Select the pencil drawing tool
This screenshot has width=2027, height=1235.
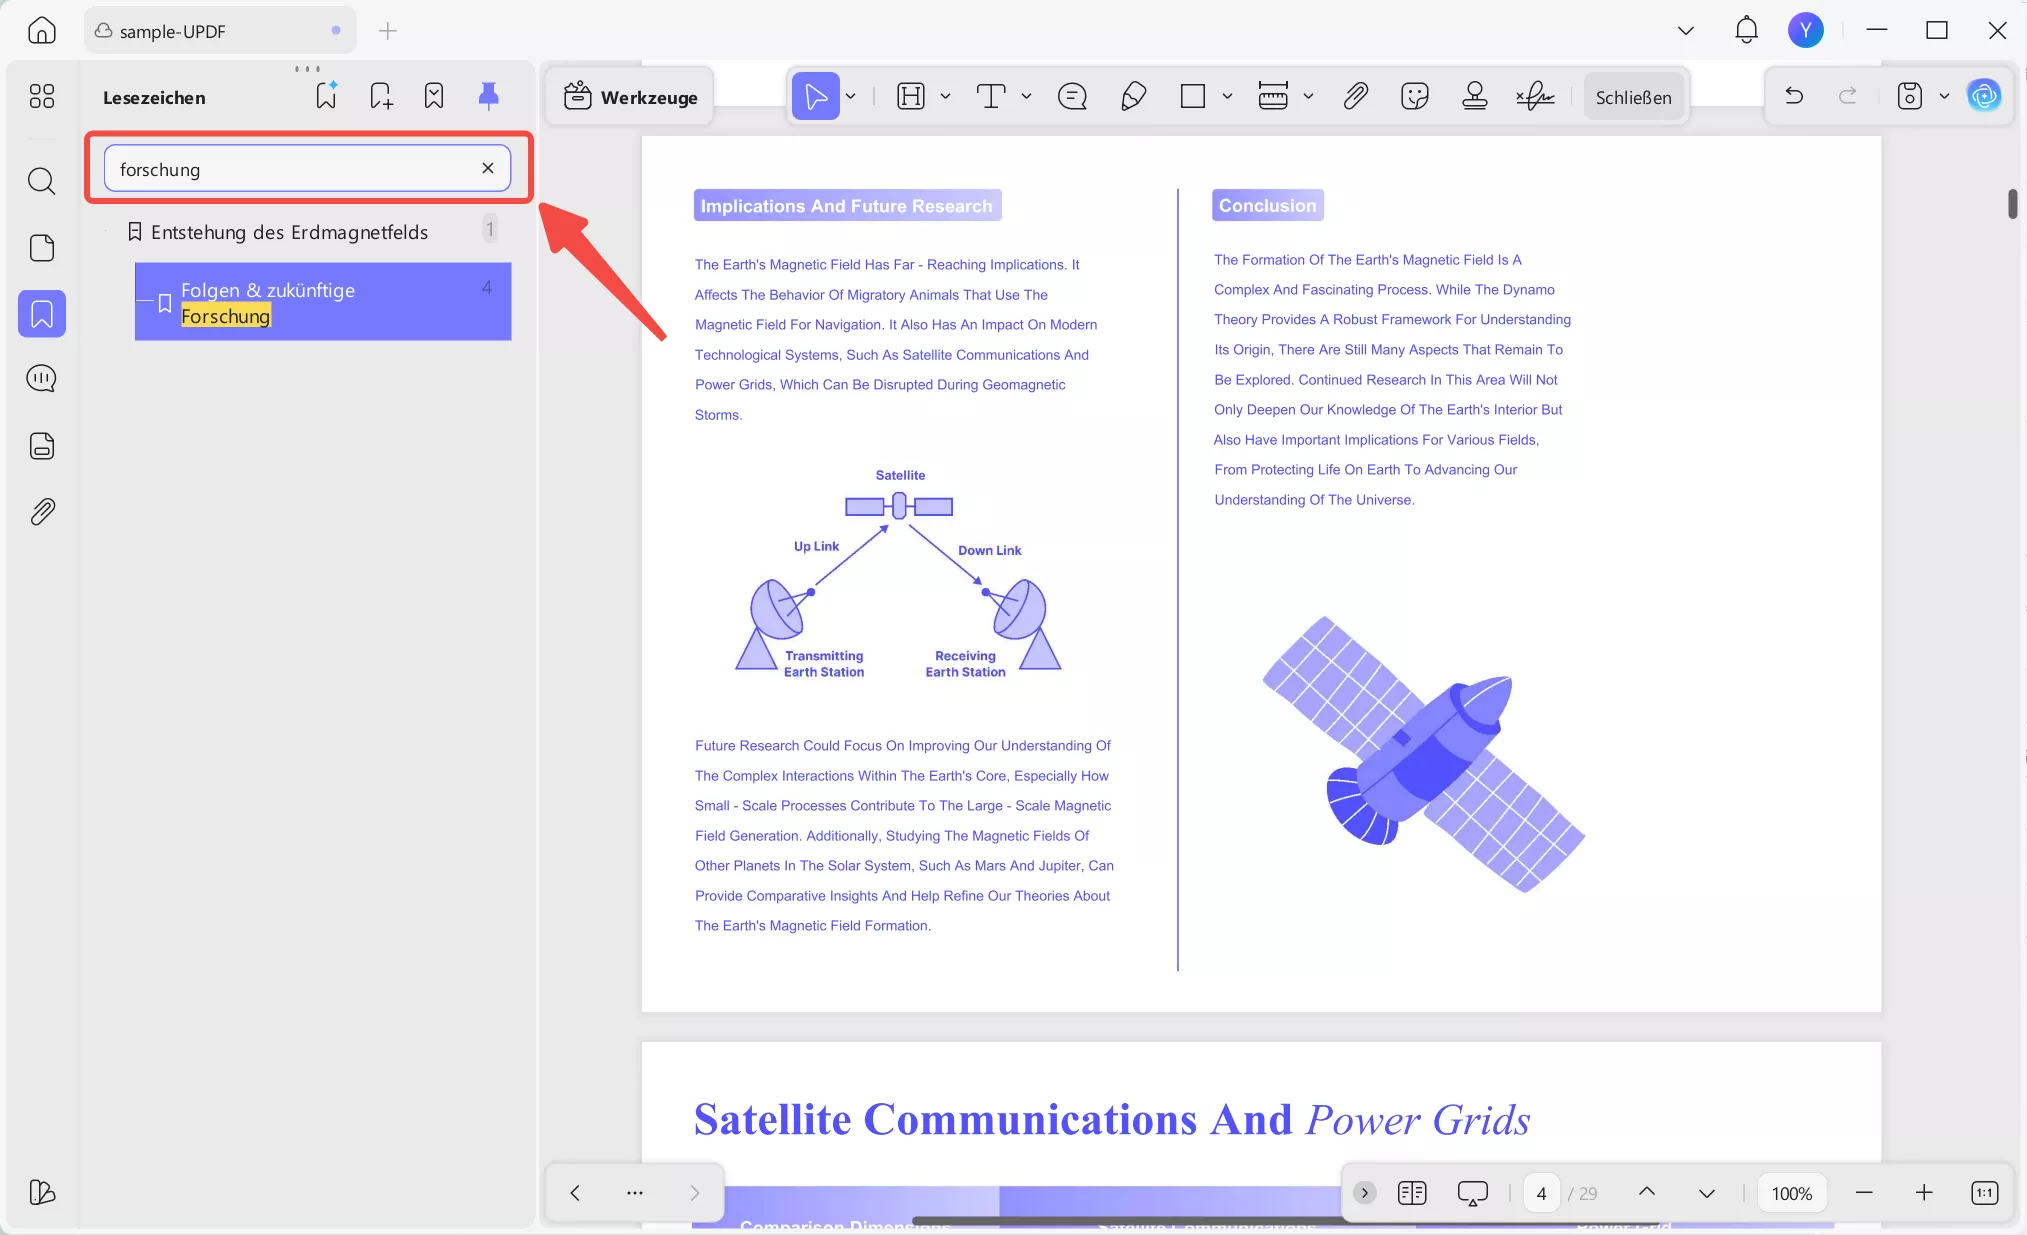[x=1133, y=96]
